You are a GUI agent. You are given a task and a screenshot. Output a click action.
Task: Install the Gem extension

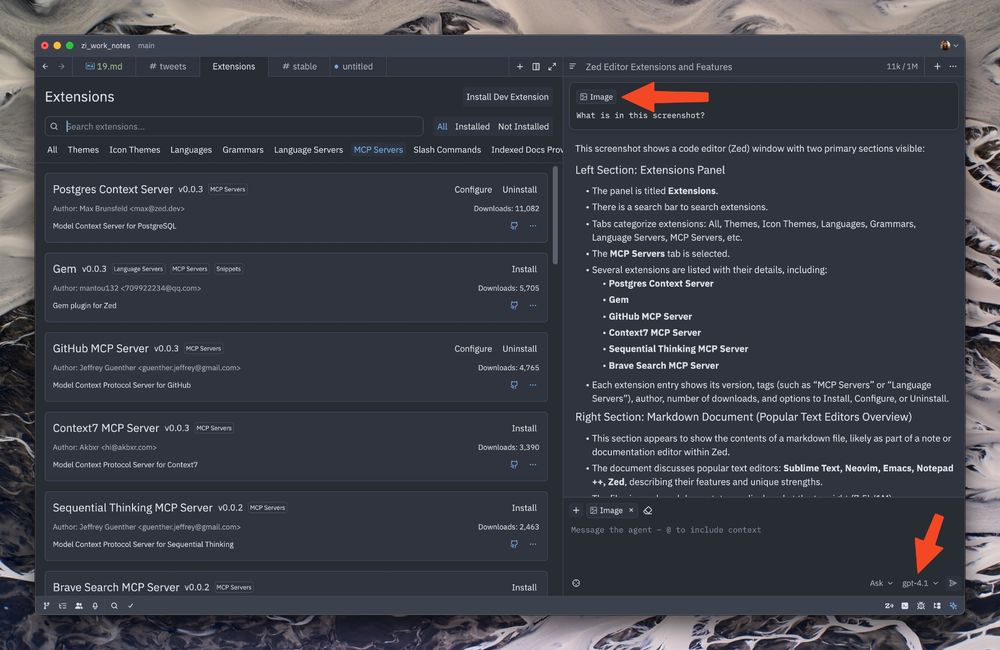tap(524, 269)
